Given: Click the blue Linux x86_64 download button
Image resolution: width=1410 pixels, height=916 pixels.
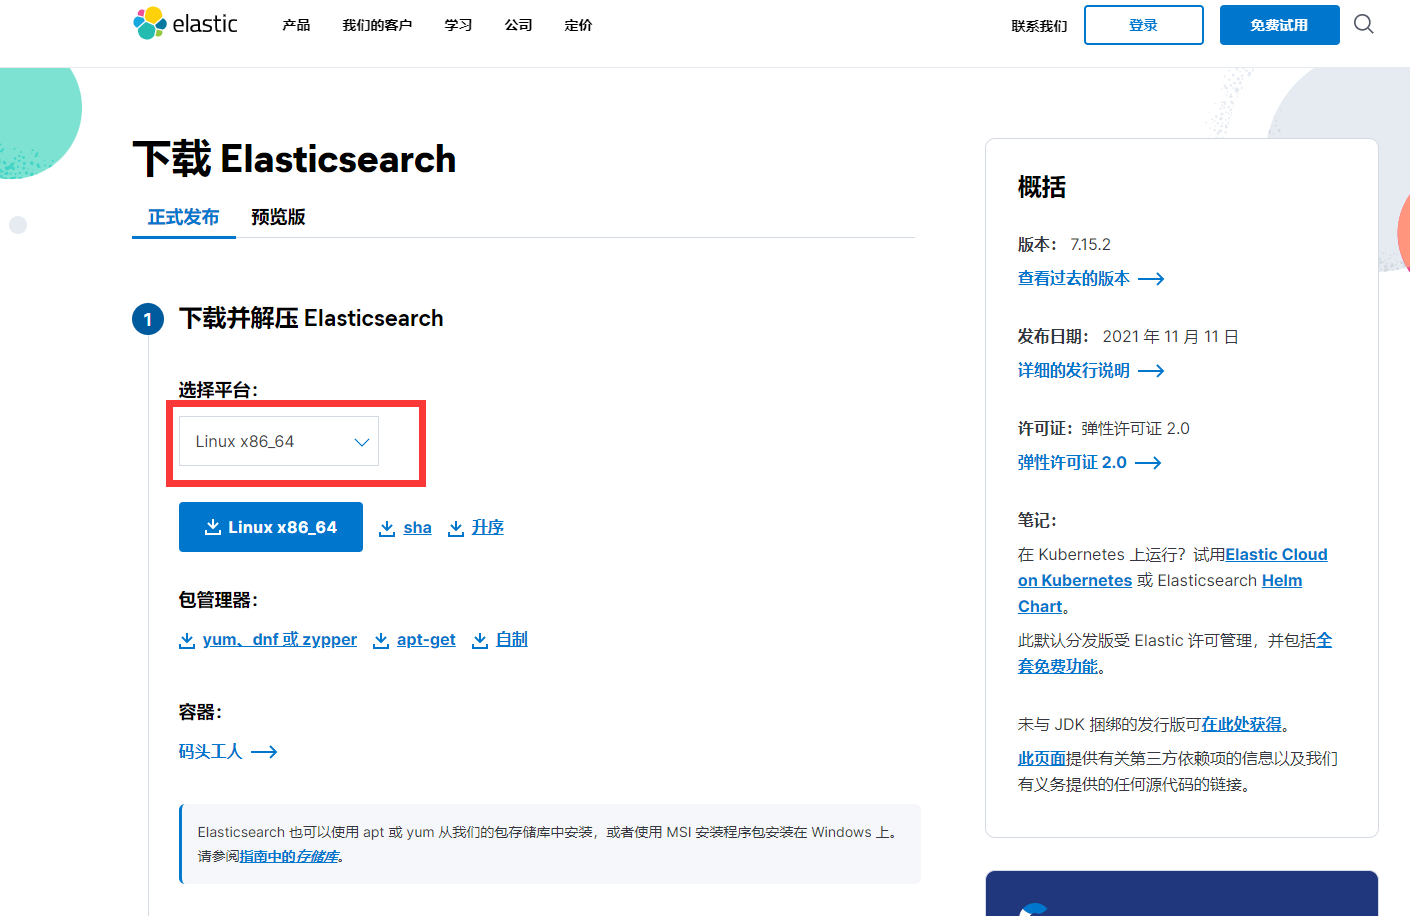Looking at the screenshot, I should point(271,527).
